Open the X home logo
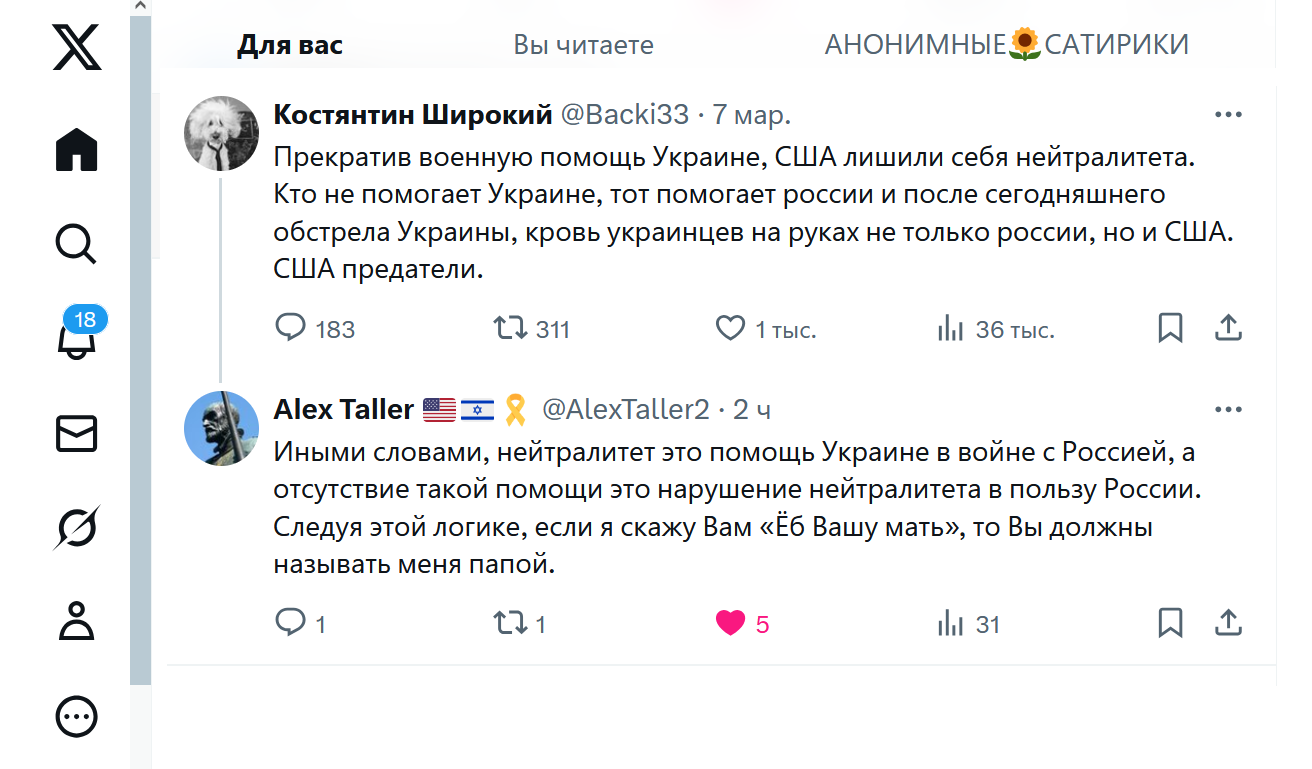The width and height of the screenshot is (1312, 769). pos(77,47)
